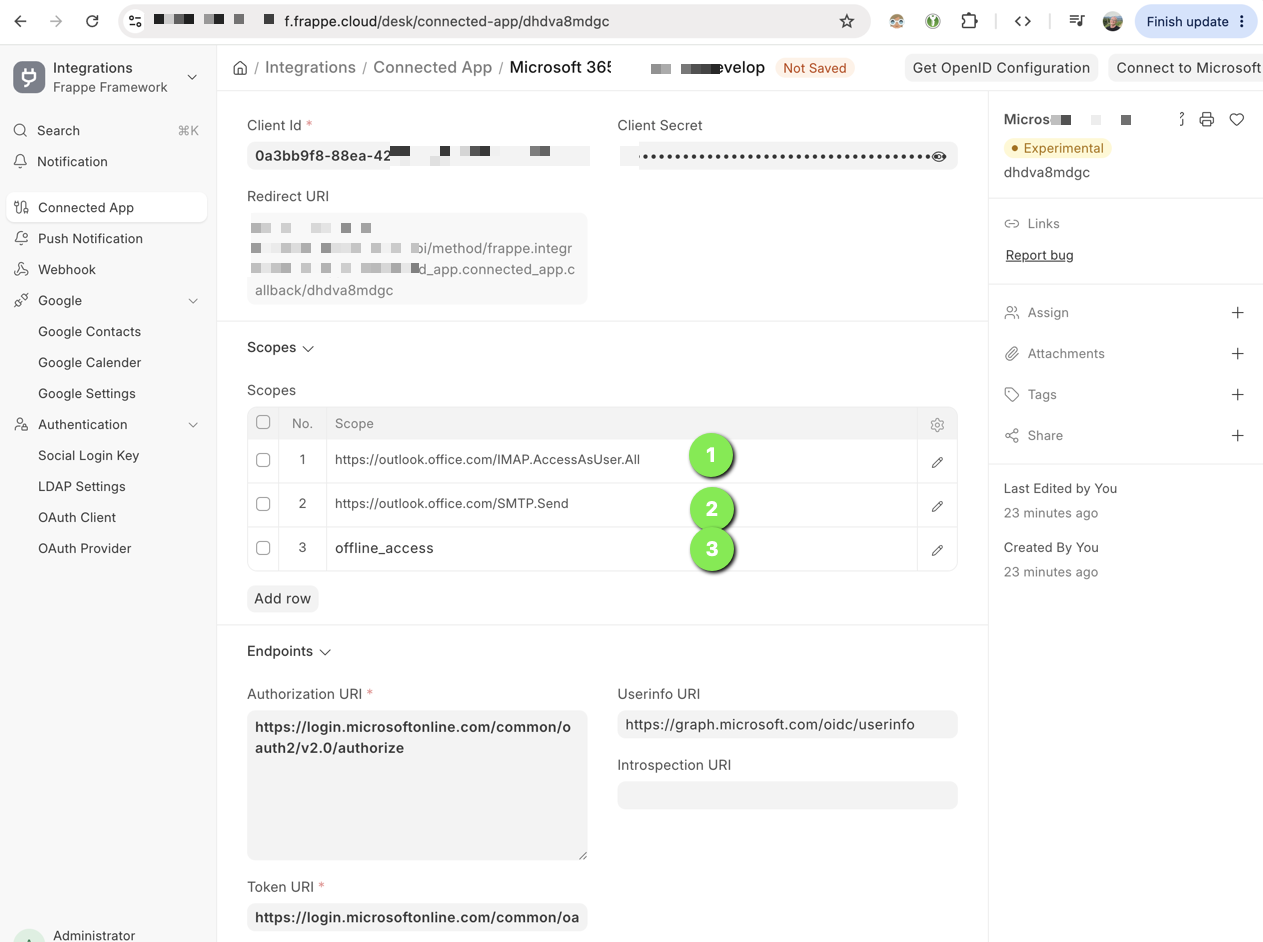Collapse the Scopes section
The height and width of the screenshot is (942, 1263).
pos(308,348)
